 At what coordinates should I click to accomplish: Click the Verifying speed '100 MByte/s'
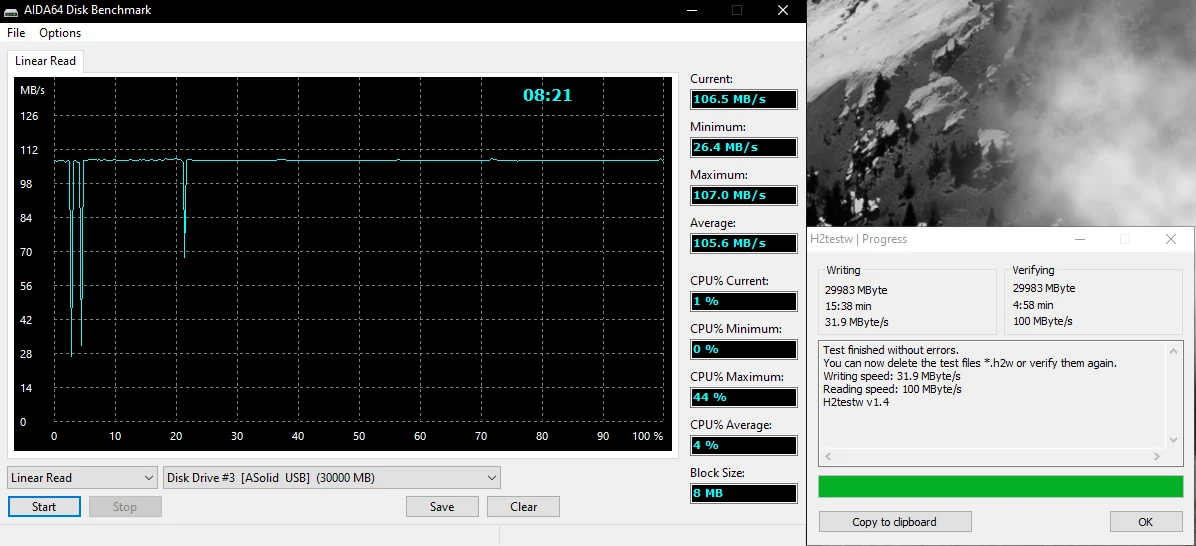coord(1043,321)
